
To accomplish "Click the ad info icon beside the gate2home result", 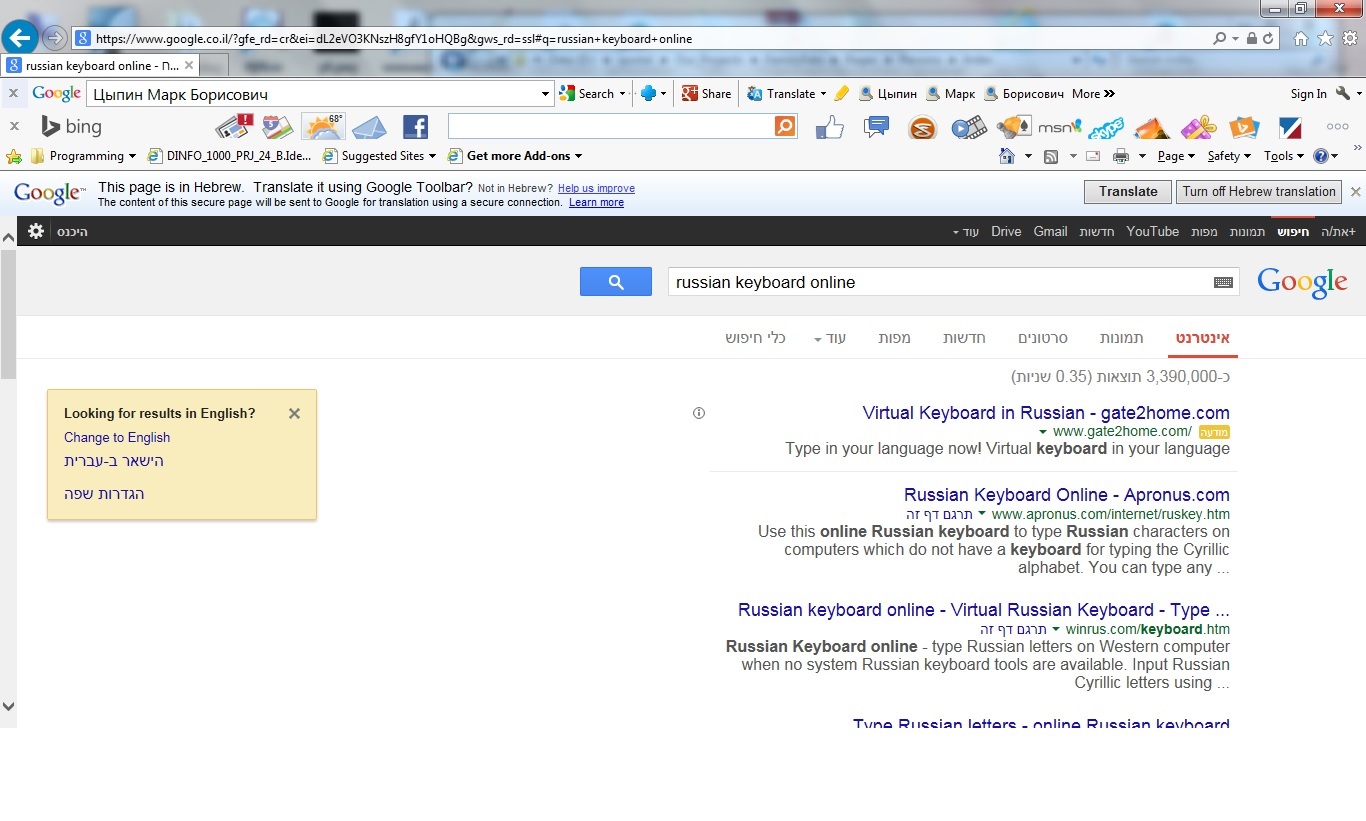I will 699,413.
